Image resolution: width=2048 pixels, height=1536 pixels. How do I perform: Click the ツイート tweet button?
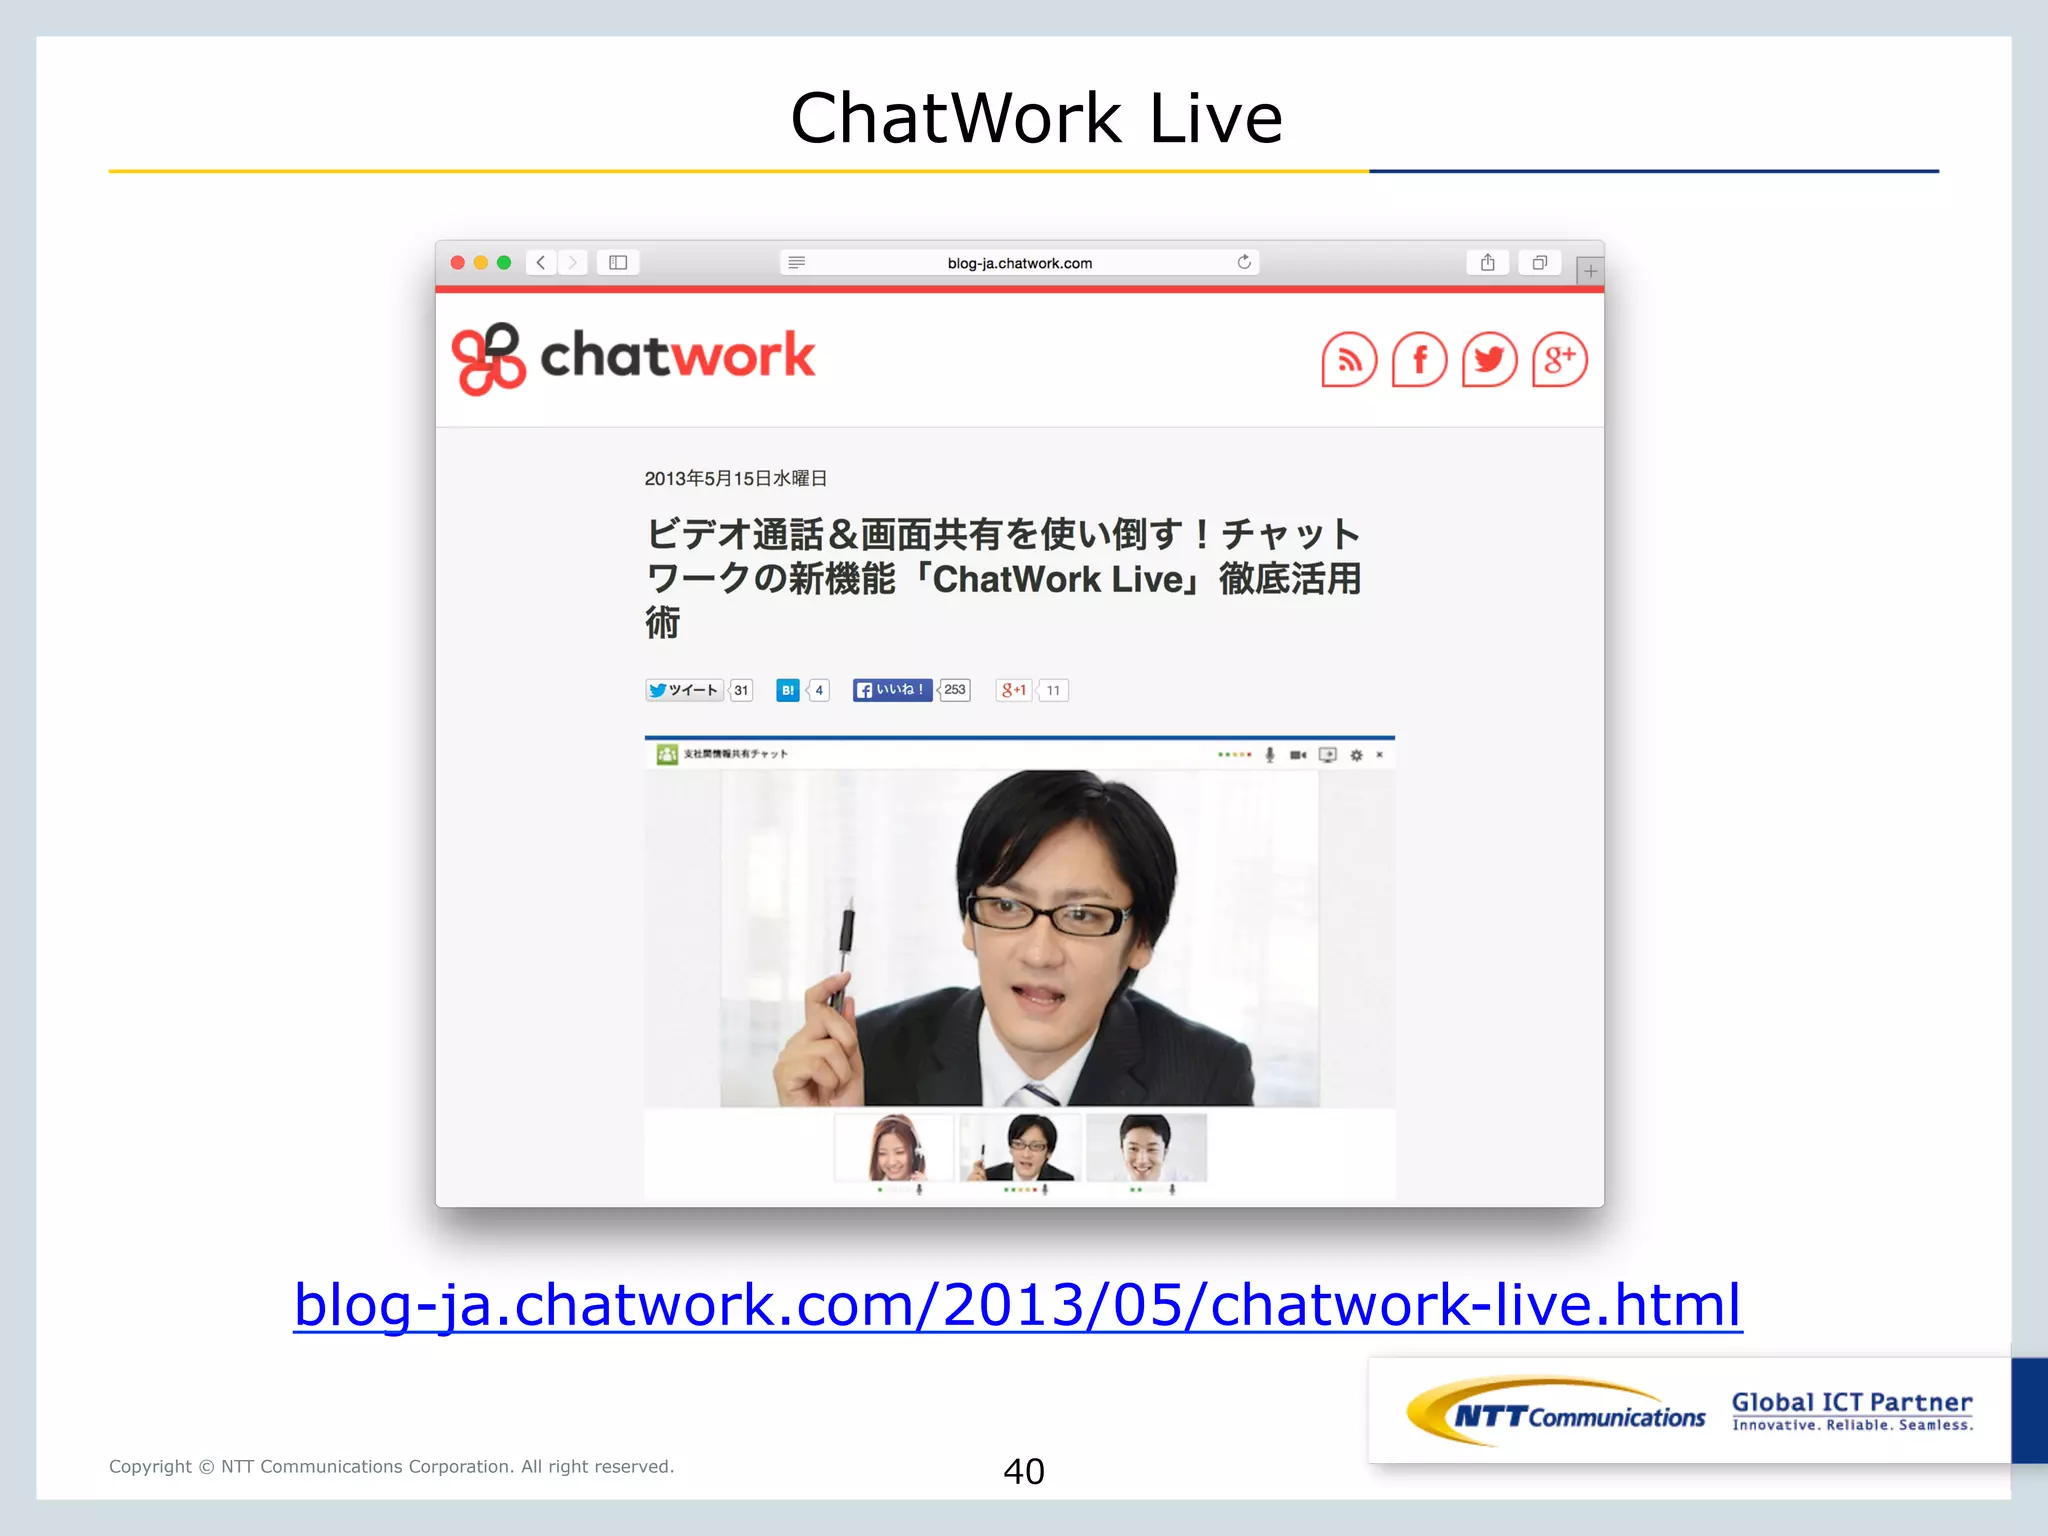pos(684,690)
